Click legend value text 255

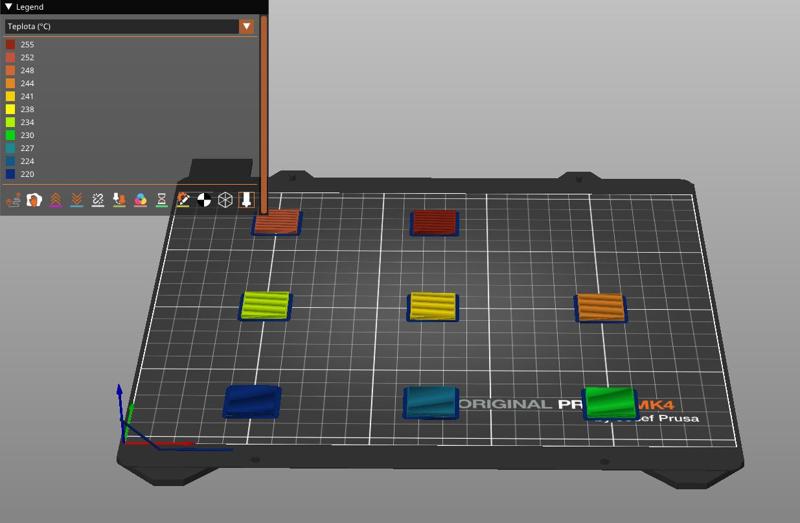[x=27, y=44]
